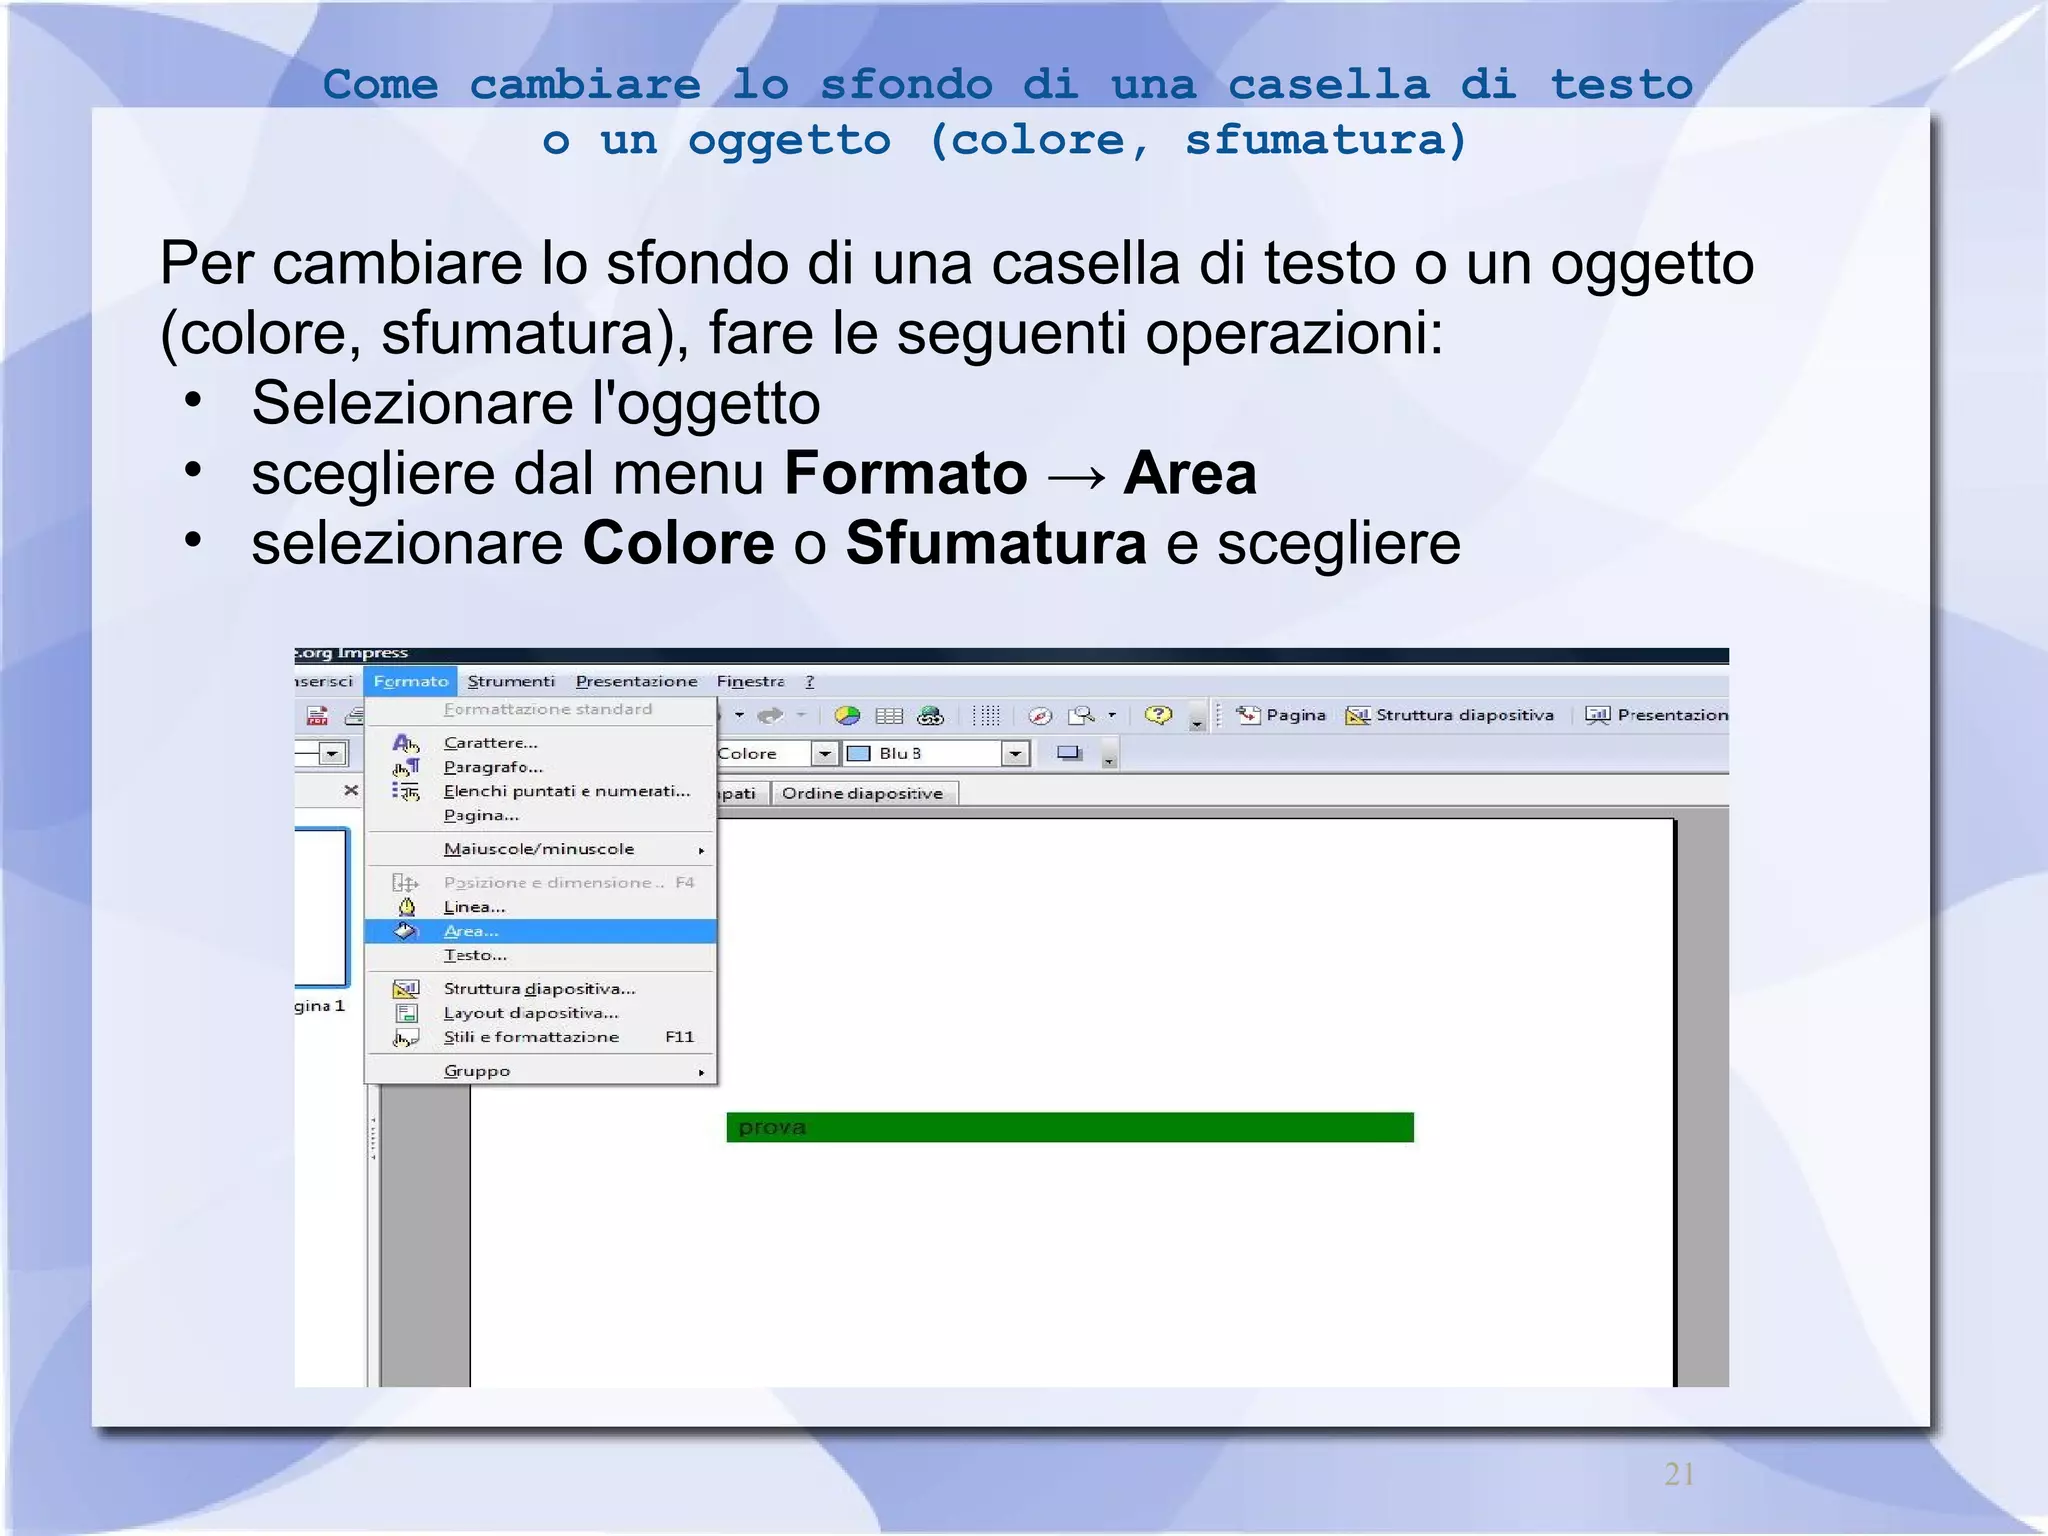Open the Strumenti menu

click(511, 681)
